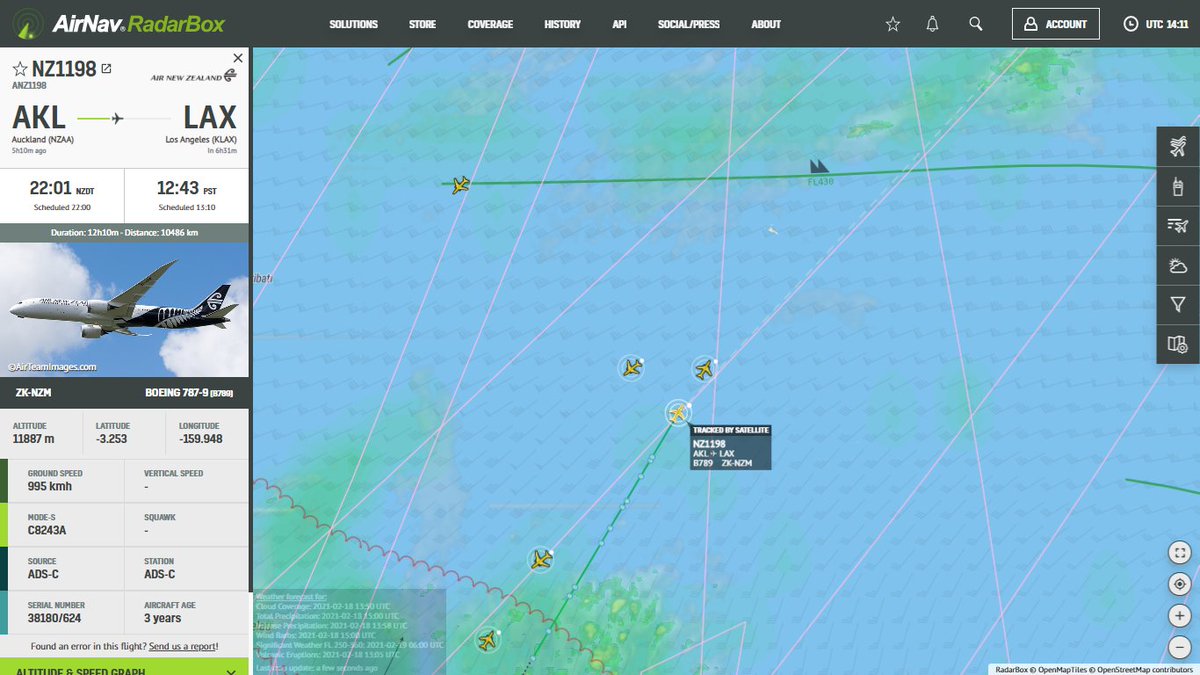Select the plane just above-right of NZ1198
This screenshot has width=1200, height=675.
(704, 370)
